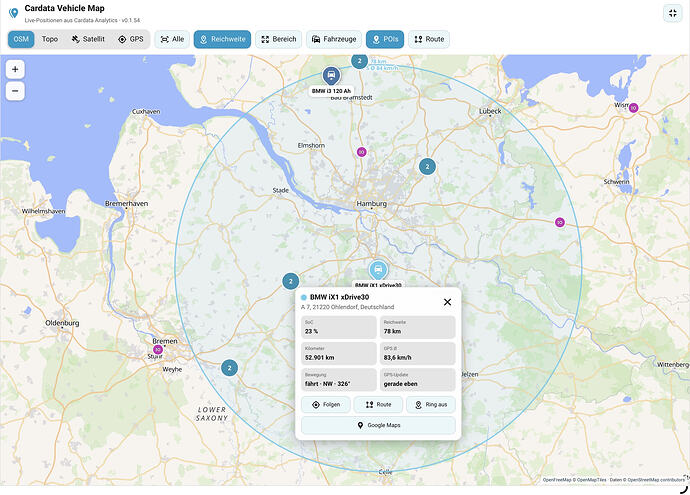Click the Route toolbar button
The height and width of the screenshot is (495, 690).
(x=429, y=39)
